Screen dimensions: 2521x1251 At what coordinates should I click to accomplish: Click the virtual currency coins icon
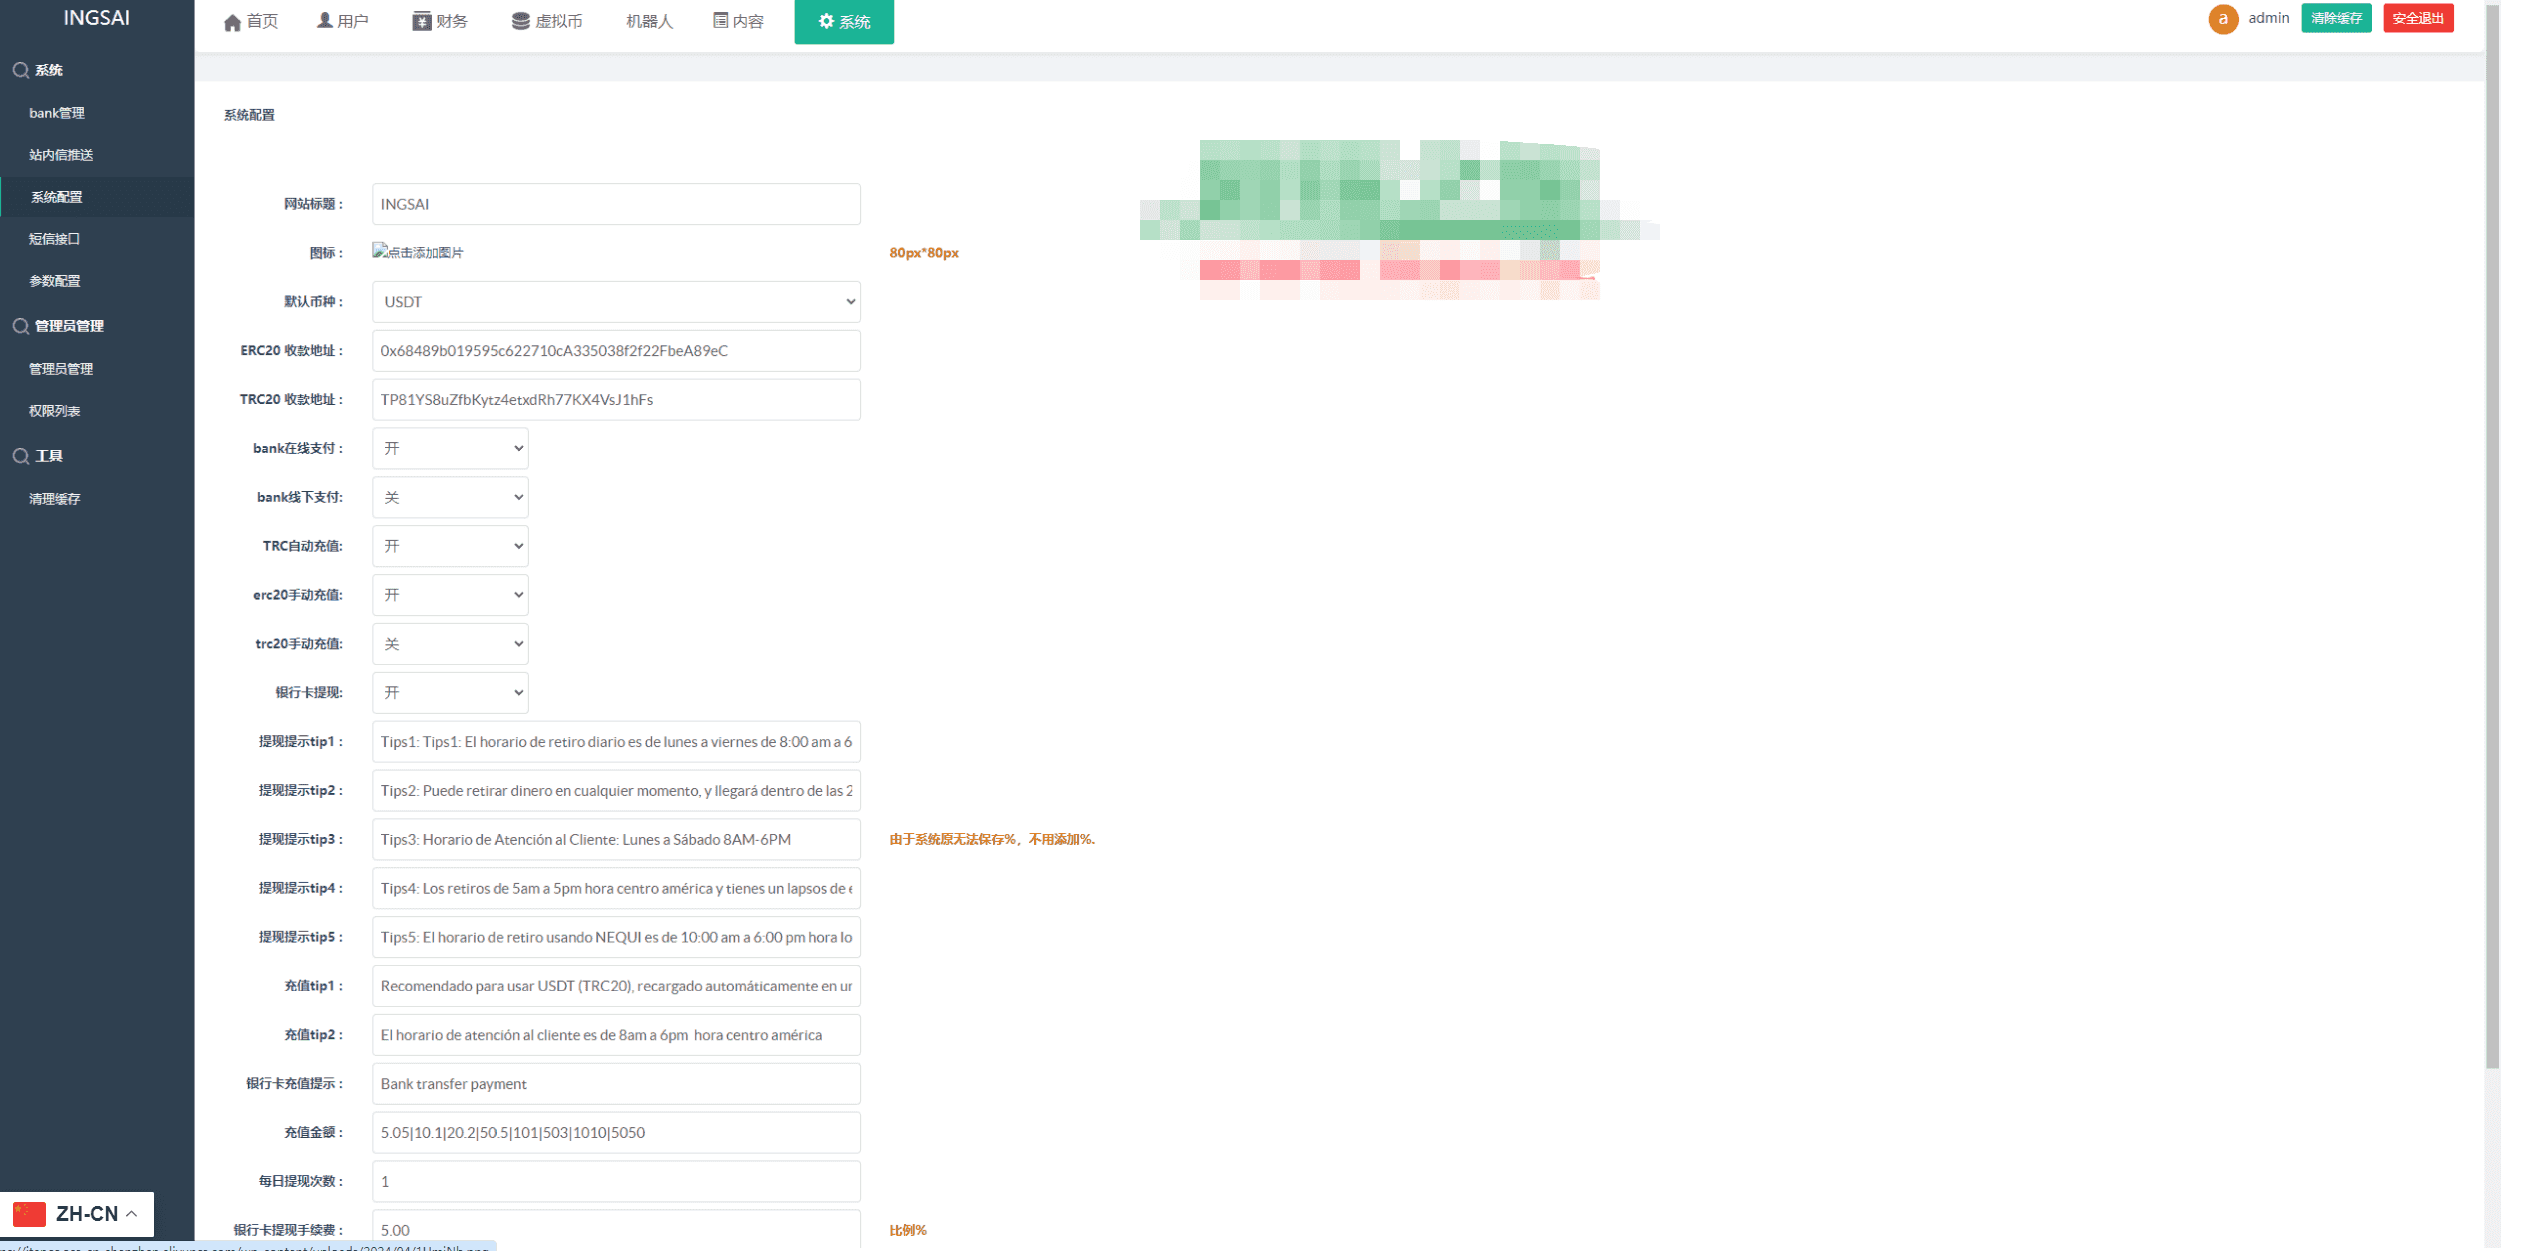(520, 21)
